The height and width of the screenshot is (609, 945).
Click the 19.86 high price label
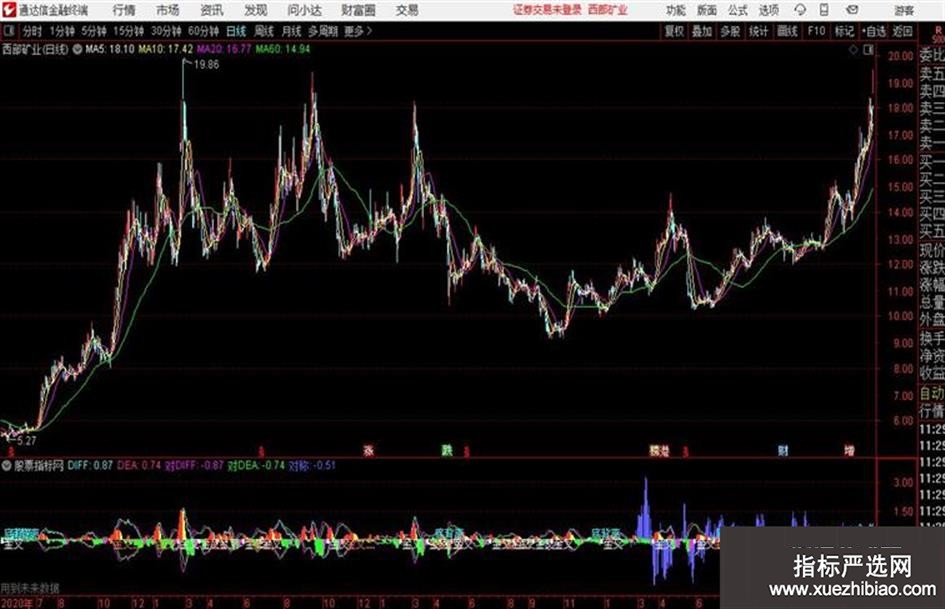pos(206,65)
